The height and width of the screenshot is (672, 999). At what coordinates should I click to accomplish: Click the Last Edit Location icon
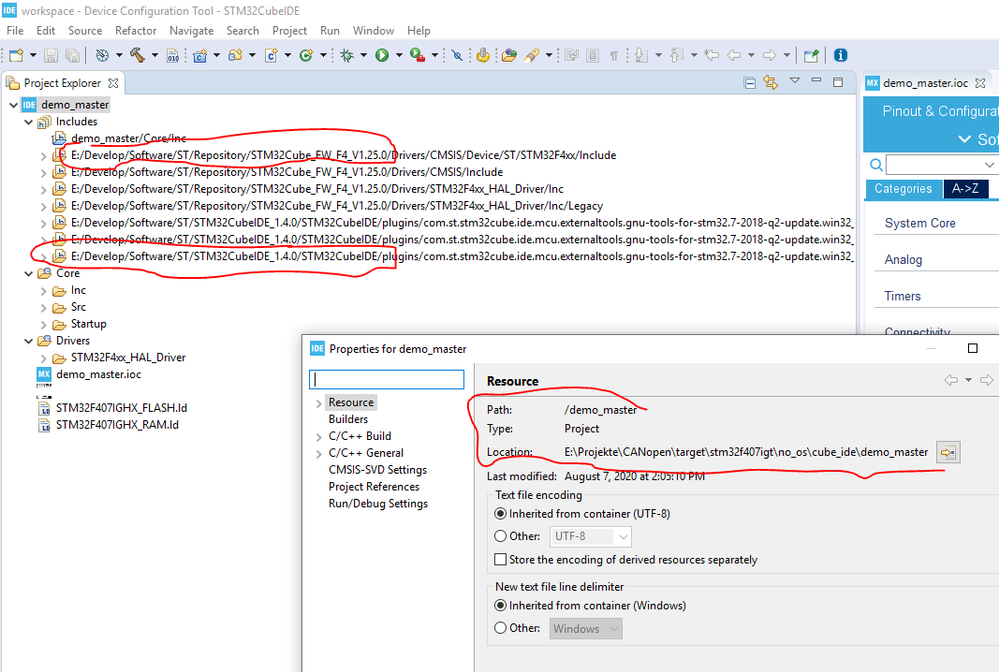pyautogui.click(x=712, y=55)
